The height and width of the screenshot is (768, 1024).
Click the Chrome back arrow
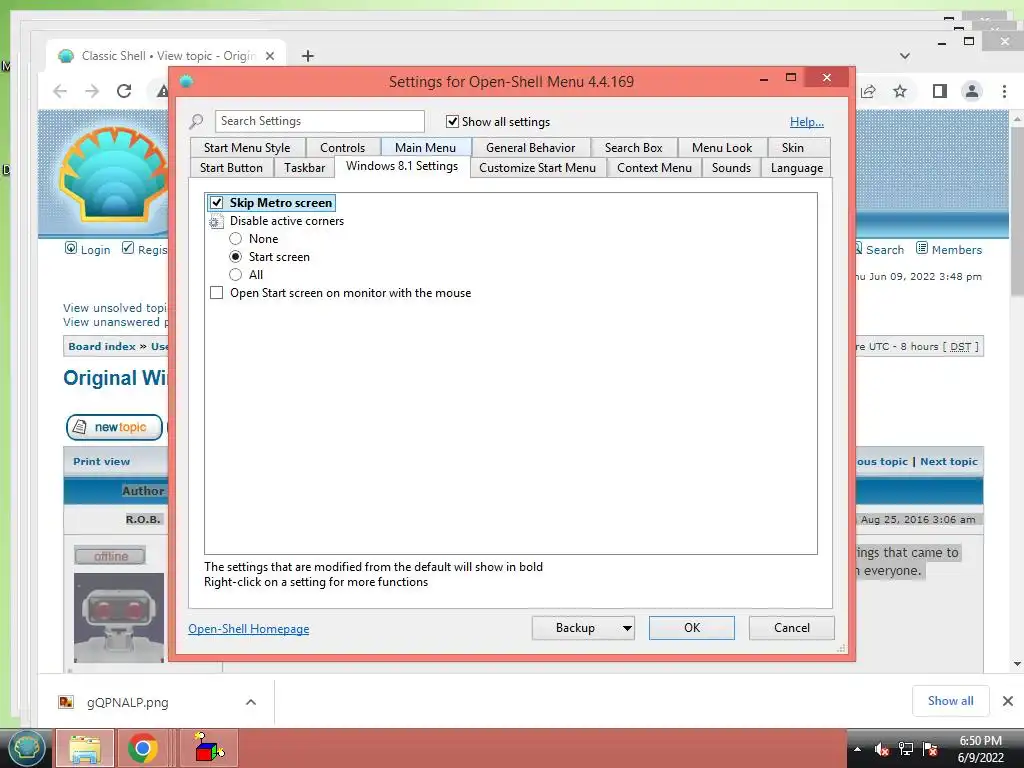click(x=60, y=91)
